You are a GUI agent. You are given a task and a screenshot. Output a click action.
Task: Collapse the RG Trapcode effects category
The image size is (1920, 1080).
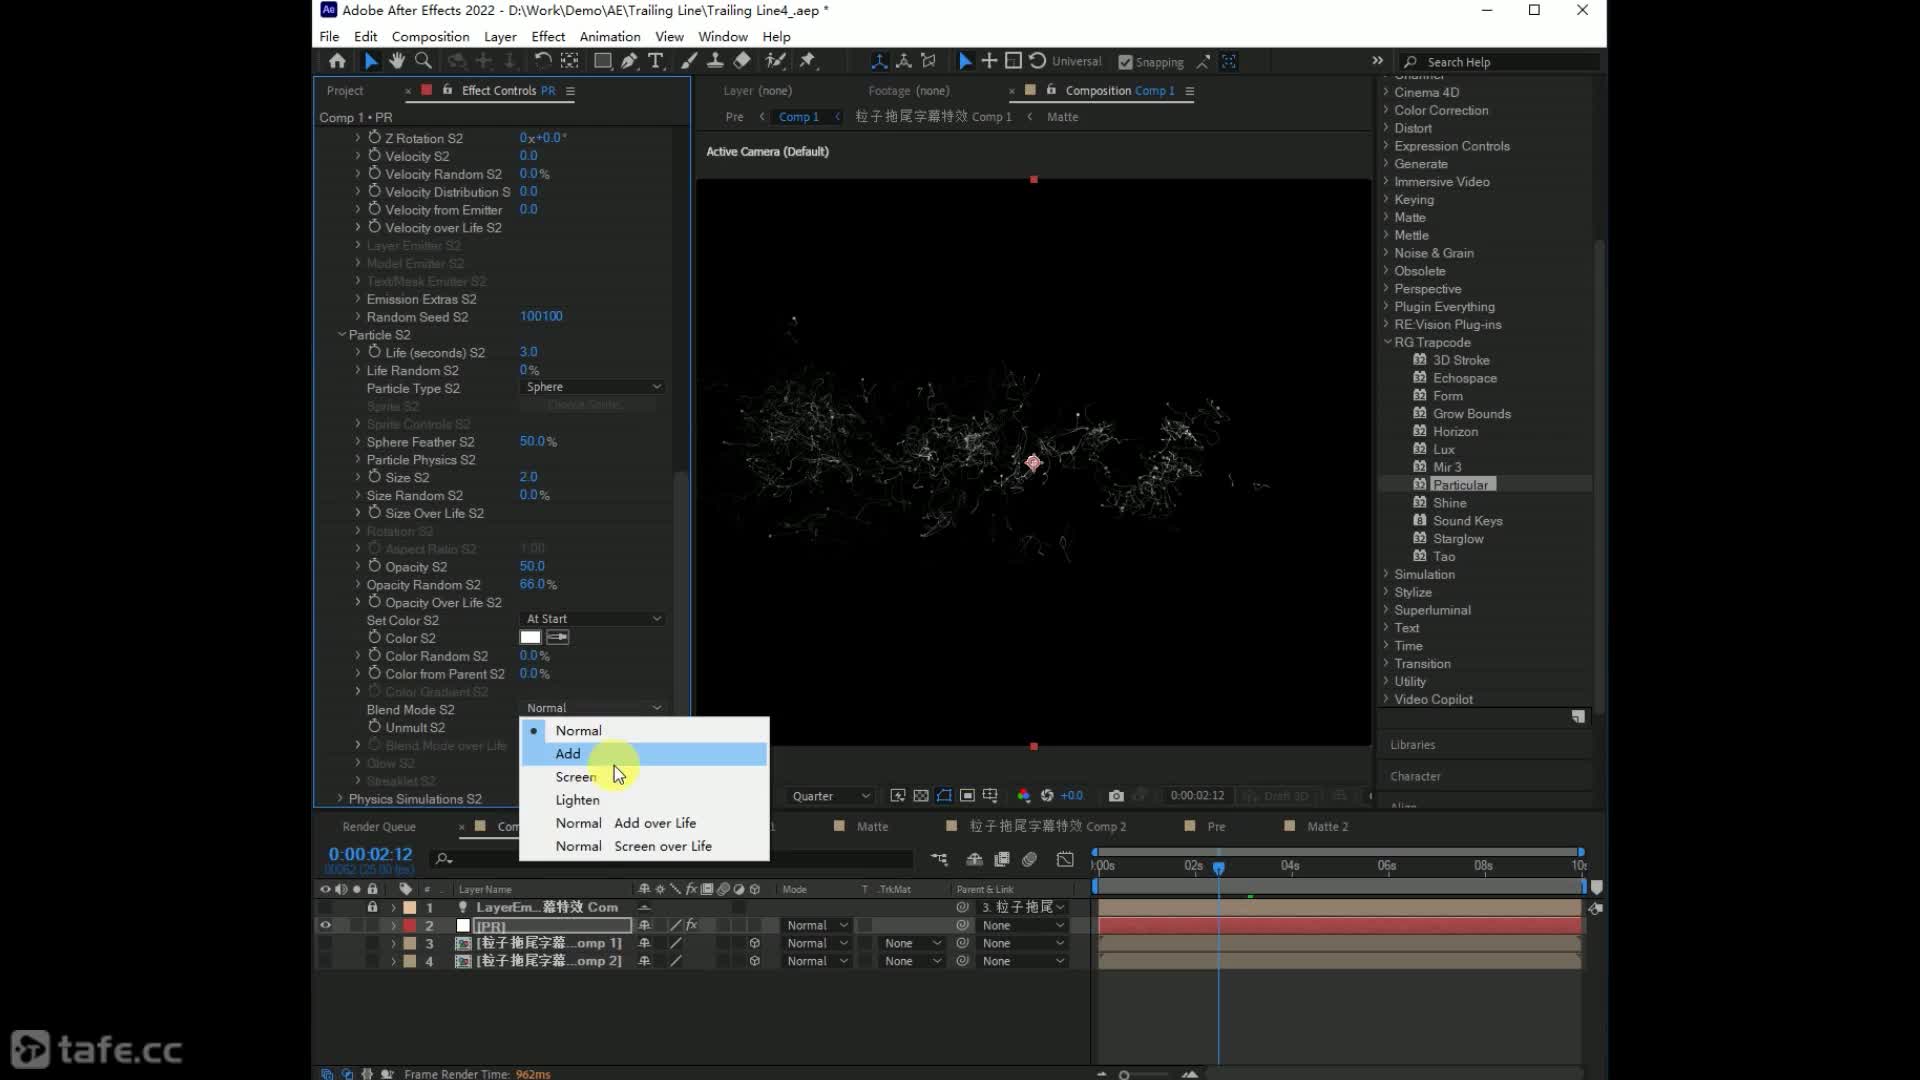1387,342
